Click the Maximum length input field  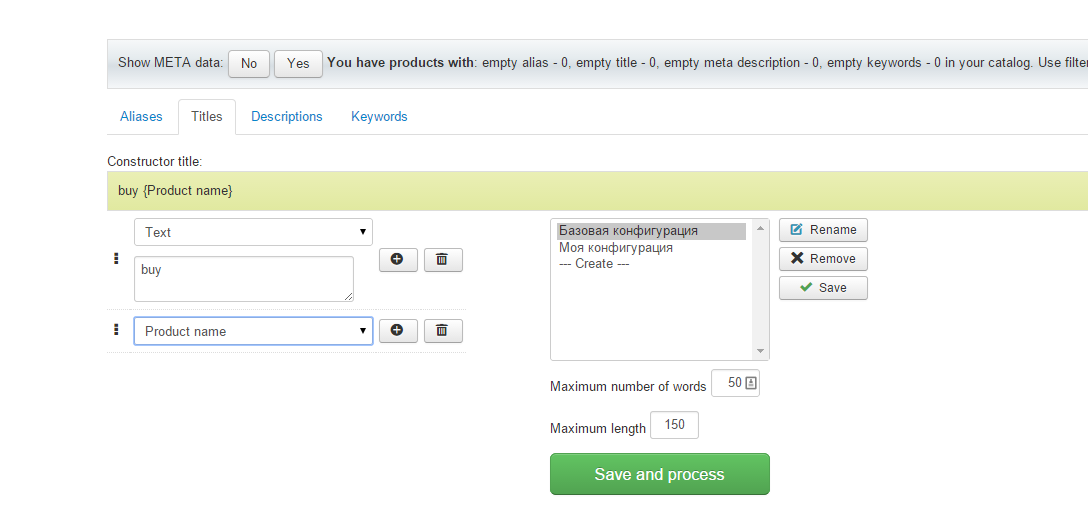tap(674, 425)
